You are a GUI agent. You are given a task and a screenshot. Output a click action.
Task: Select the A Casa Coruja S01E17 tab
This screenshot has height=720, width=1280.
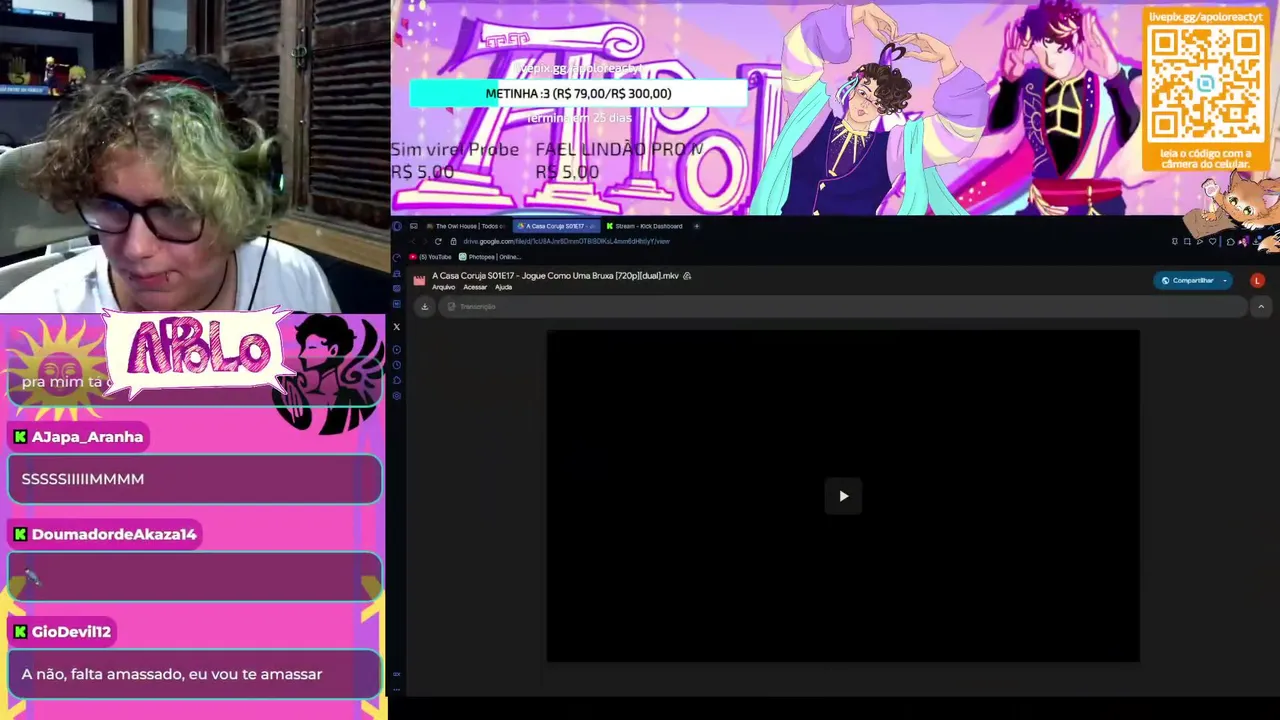[556, 226]
